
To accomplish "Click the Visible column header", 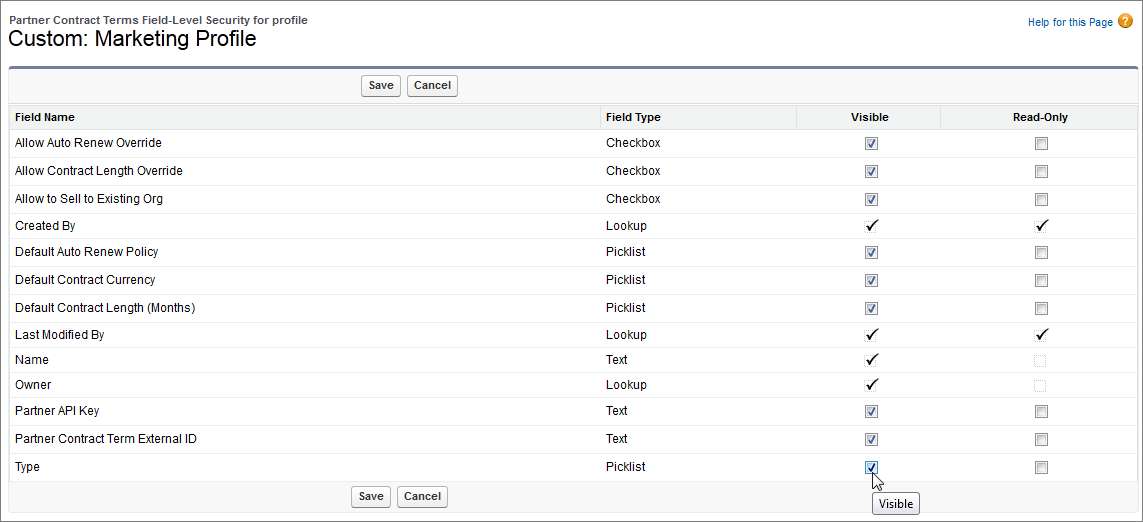I will 870,117.
